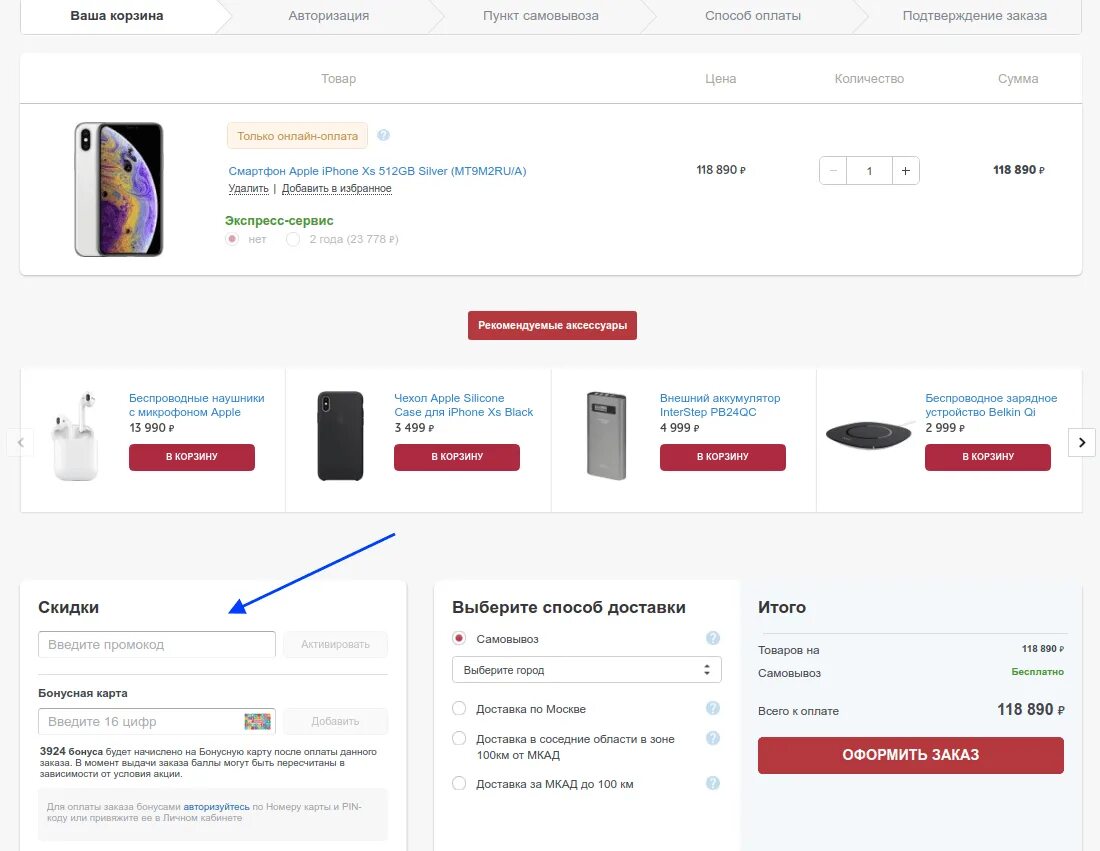
Task: Open iPhone Xs 512GB Silver product link
Action: pyautogui.click(x=377, y=170)
